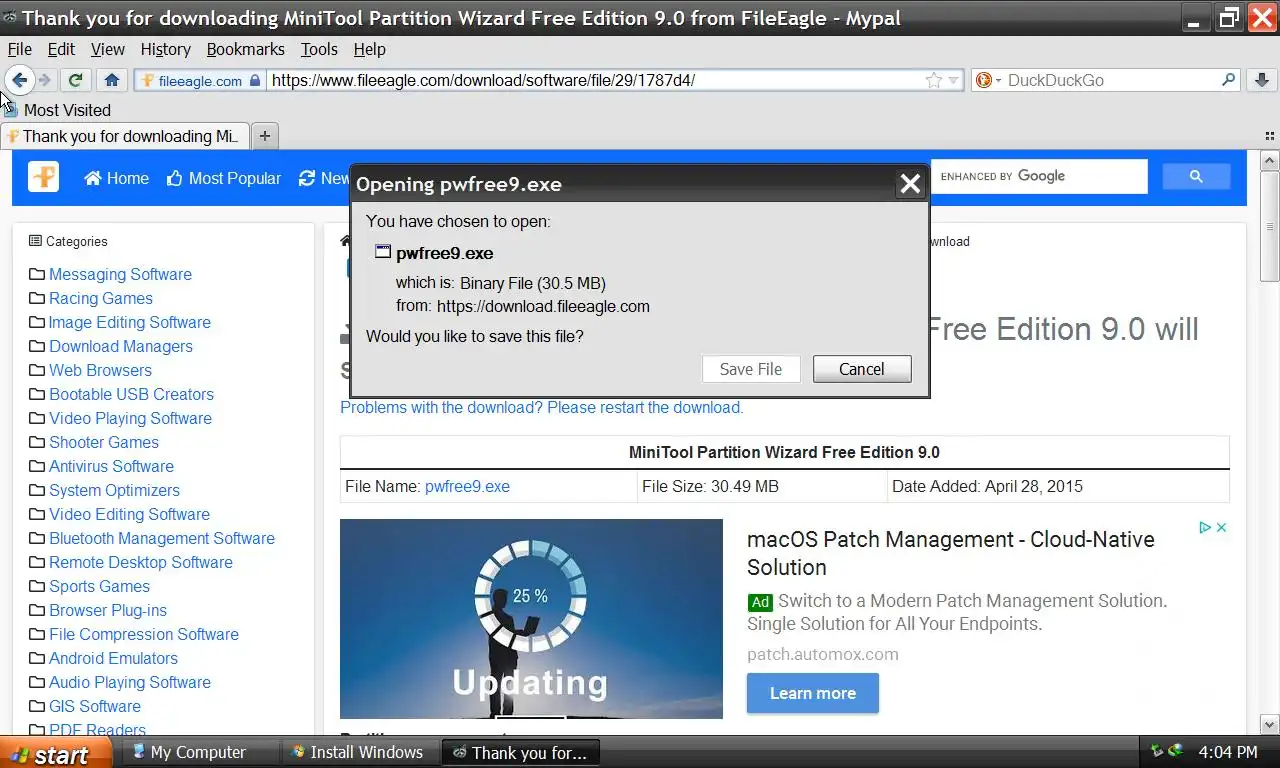Open the DuckDuckGo search engine selector icon
Image resolution: width=1280 pixels, height=768 pixels.
pyautogui.click(x=987, y=80)
